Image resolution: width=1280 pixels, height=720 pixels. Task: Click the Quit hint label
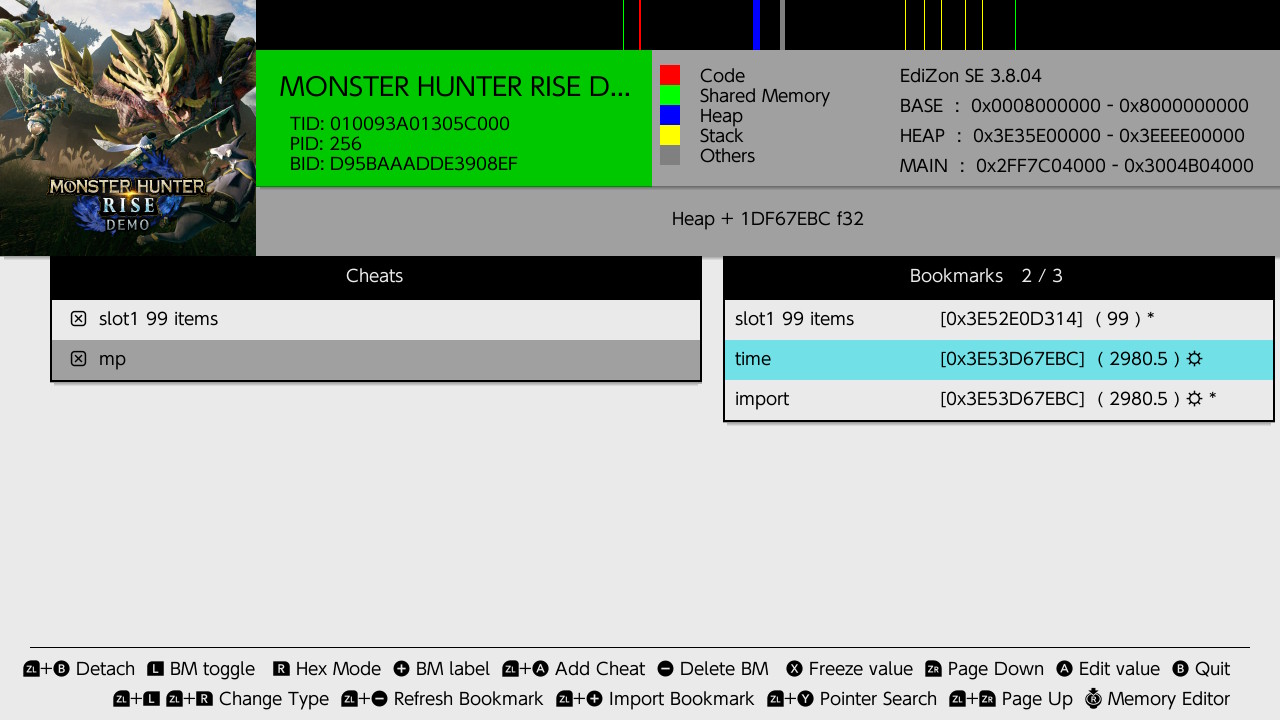(x=1213, y=669)
